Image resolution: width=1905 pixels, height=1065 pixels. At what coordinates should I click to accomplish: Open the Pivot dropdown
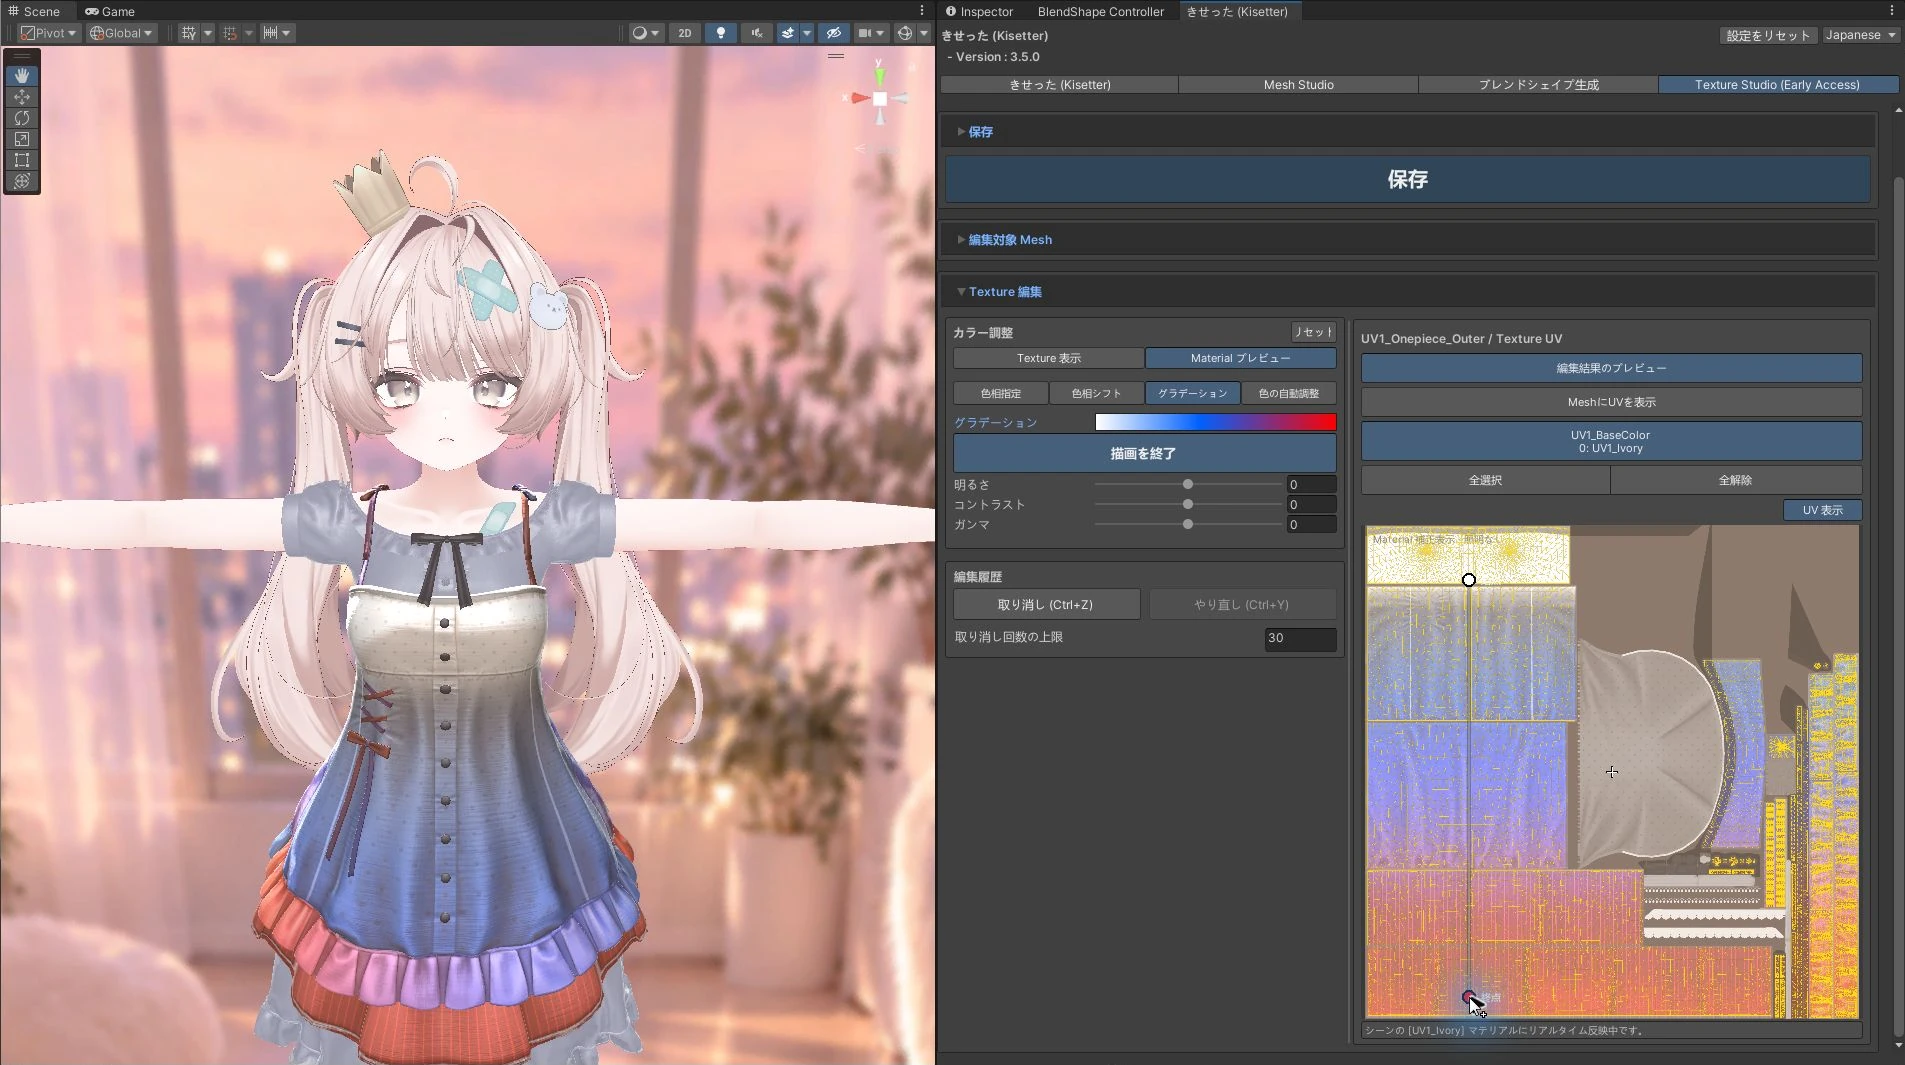[x=49, y=33]
